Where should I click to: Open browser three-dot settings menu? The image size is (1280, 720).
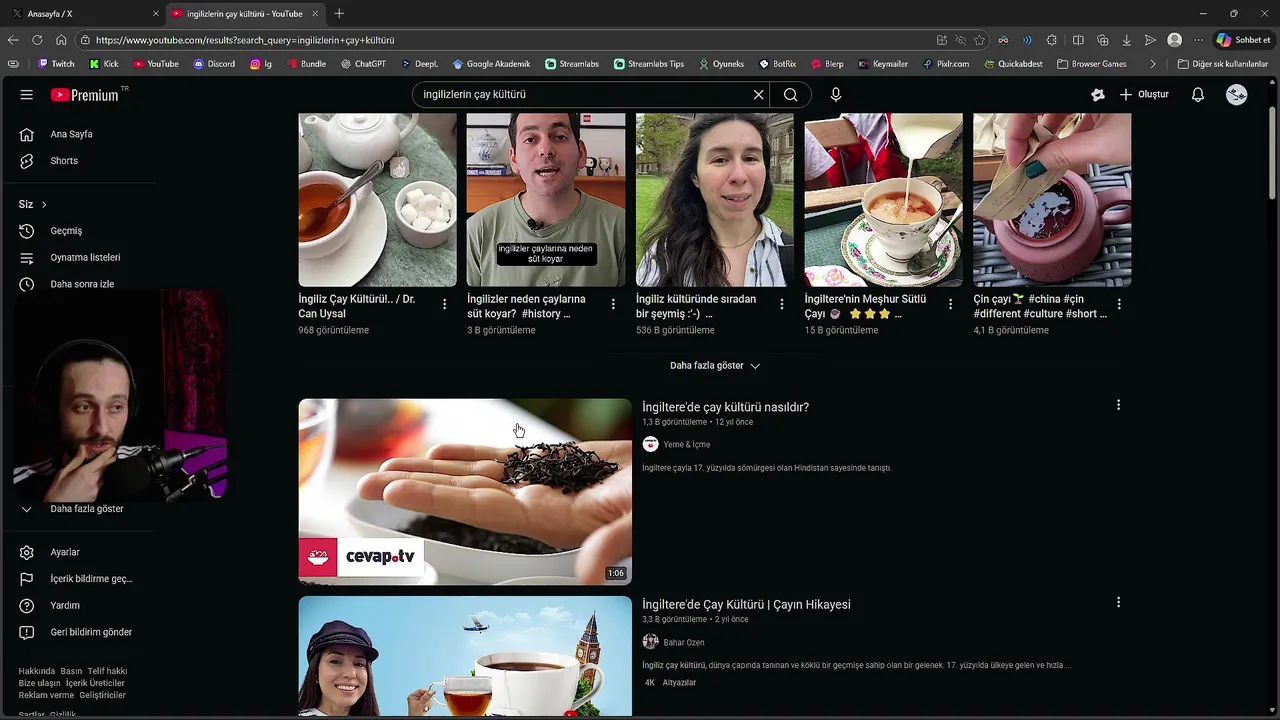[1199, 40]
